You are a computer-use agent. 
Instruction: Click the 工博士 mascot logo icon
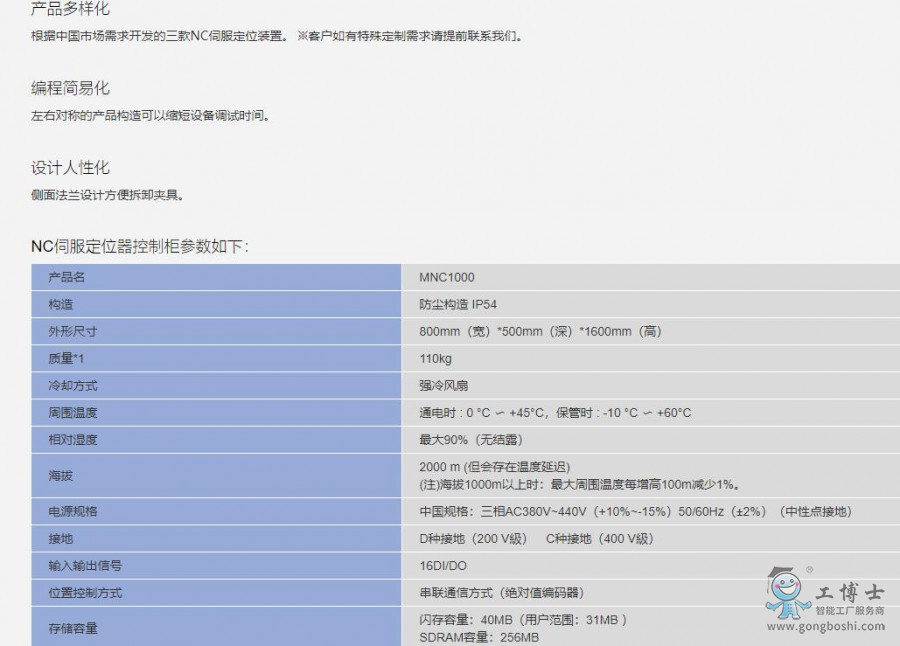[787, 594]
